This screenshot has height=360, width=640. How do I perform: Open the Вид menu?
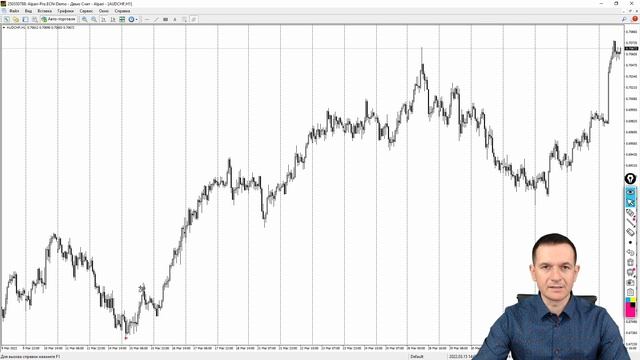pos(28,11)
